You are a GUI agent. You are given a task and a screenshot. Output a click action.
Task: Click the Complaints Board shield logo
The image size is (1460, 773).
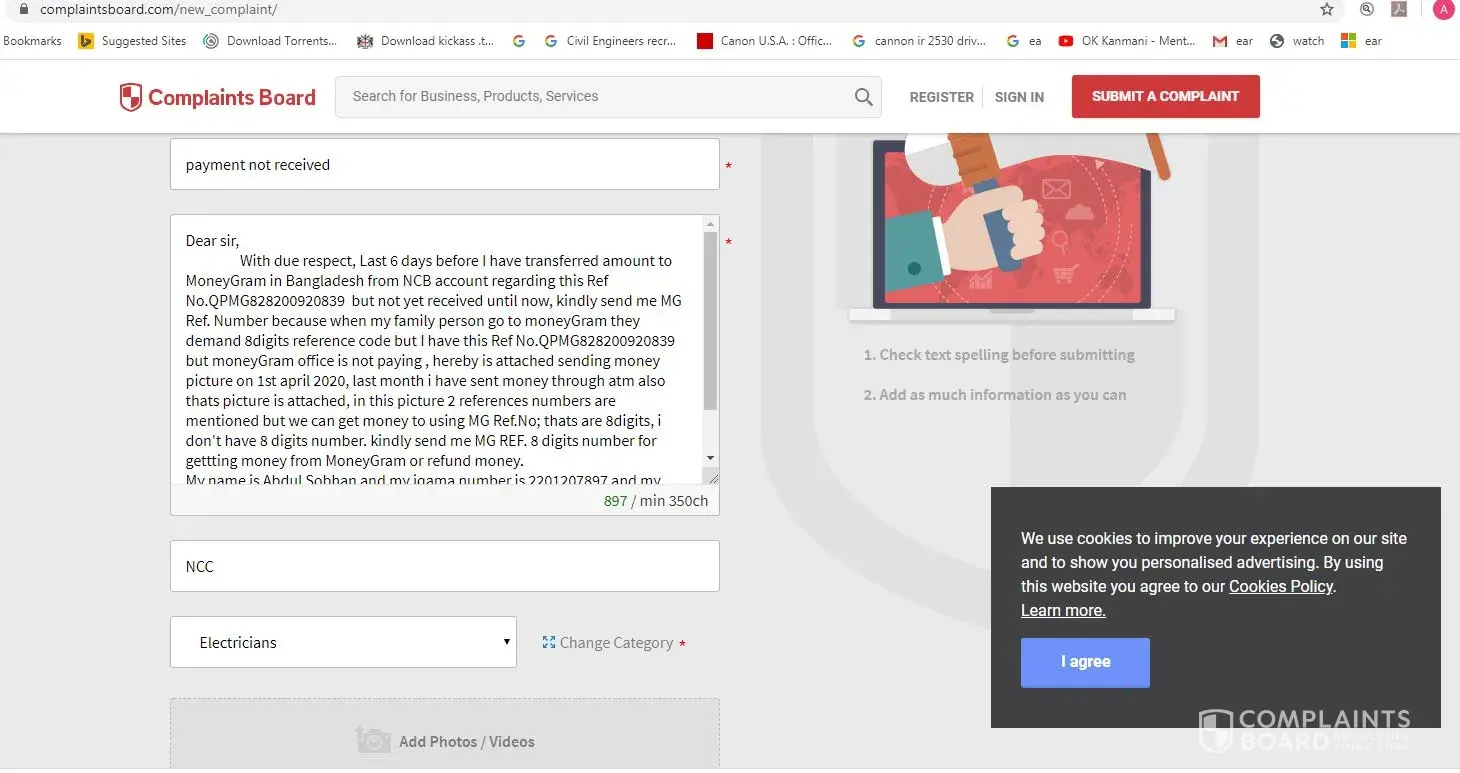131,97
